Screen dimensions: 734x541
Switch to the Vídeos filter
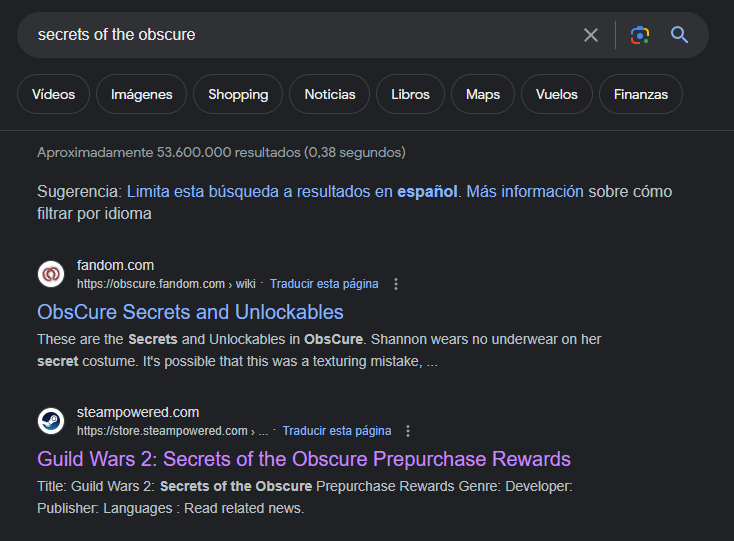(53, 94)
